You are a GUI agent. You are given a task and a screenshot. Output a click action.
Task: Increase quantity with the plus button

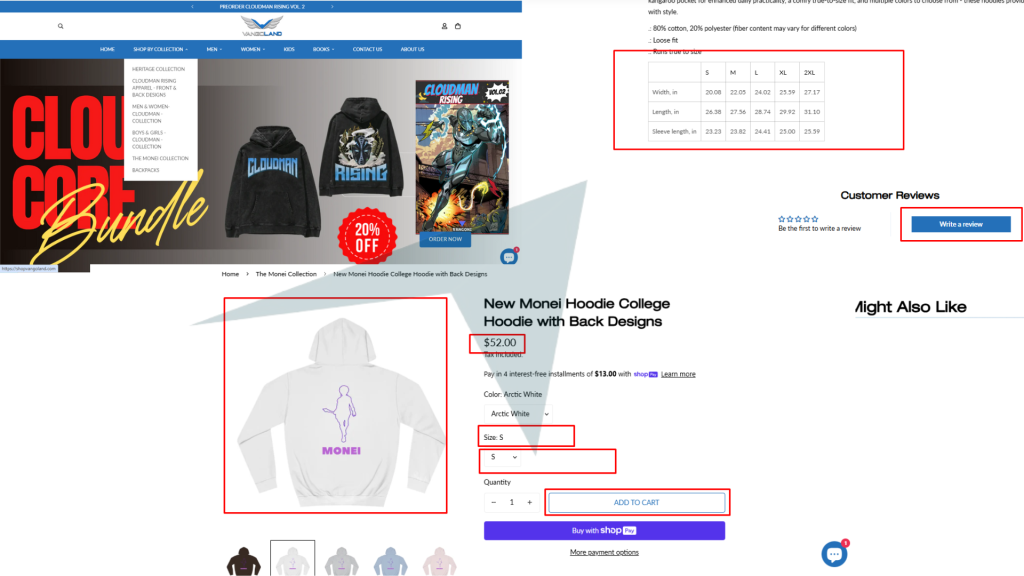click(x=530, y=502)
